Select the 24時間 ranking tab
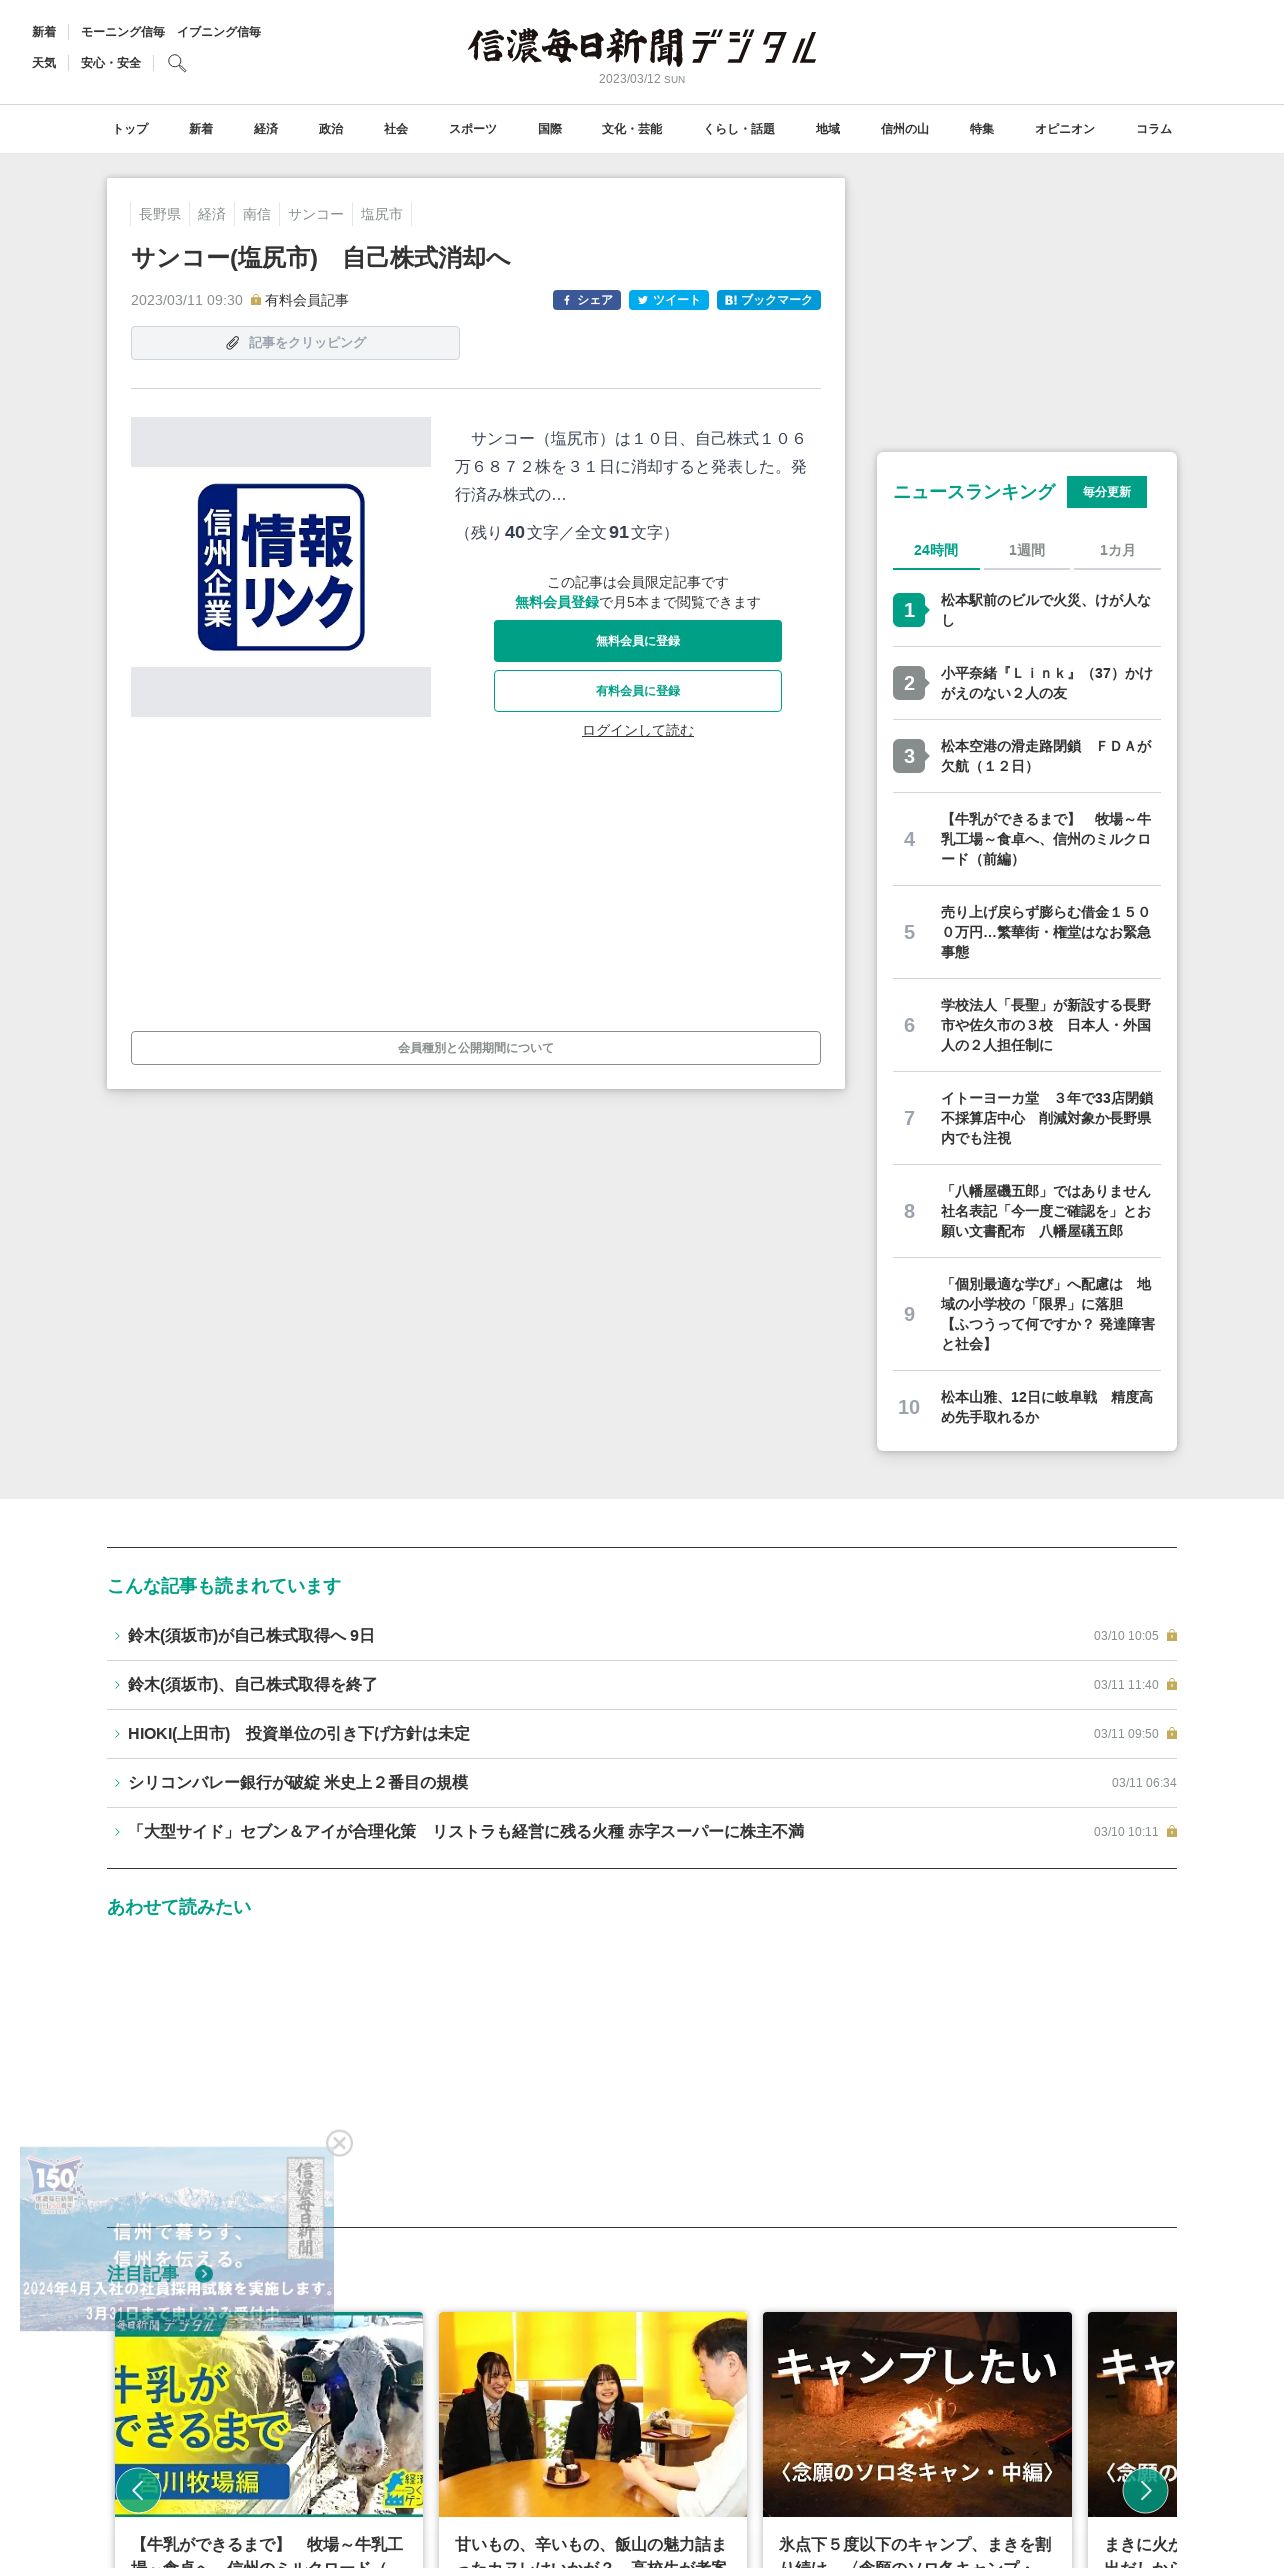Viewport: 1284px width, 2568px height. point(936,550)
